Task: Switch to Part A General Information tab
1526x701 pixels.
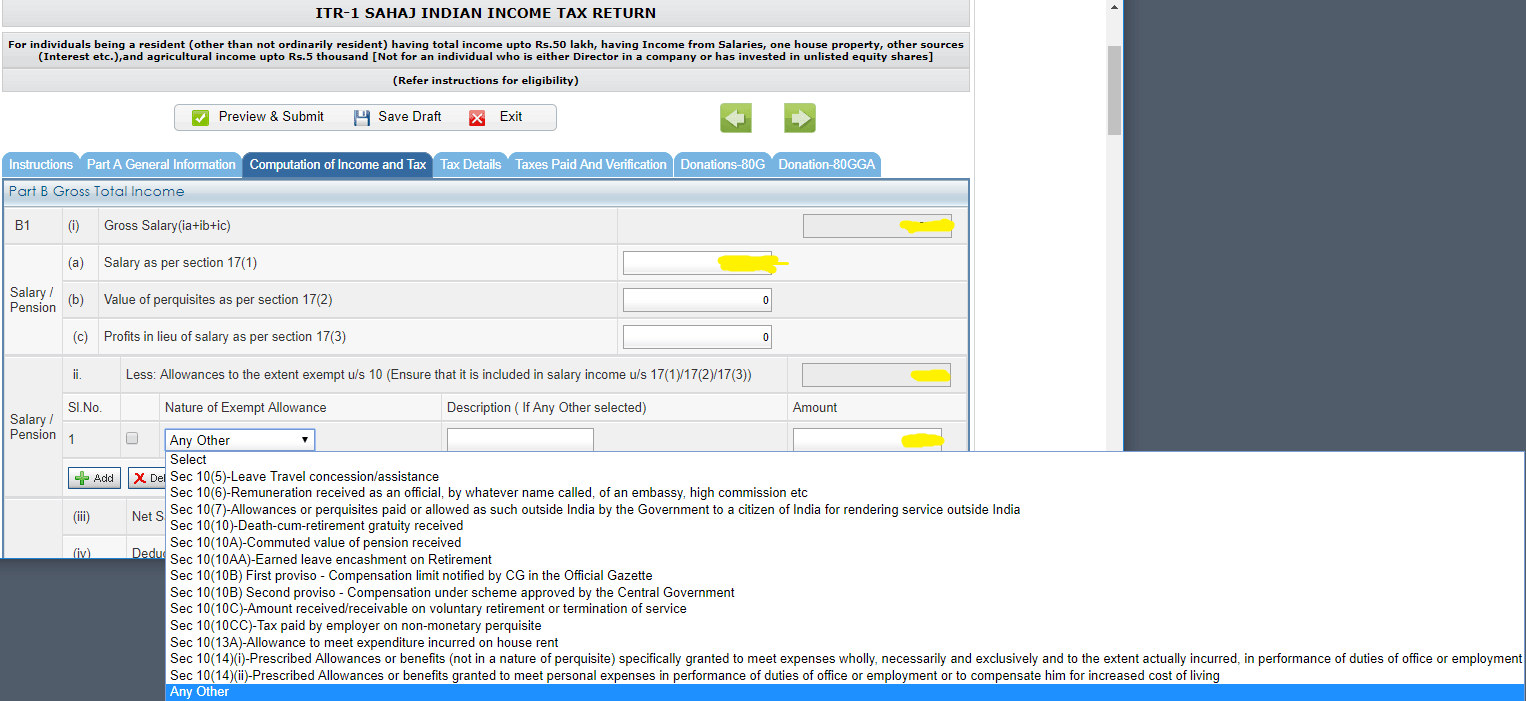Action: tap(160, 164)
